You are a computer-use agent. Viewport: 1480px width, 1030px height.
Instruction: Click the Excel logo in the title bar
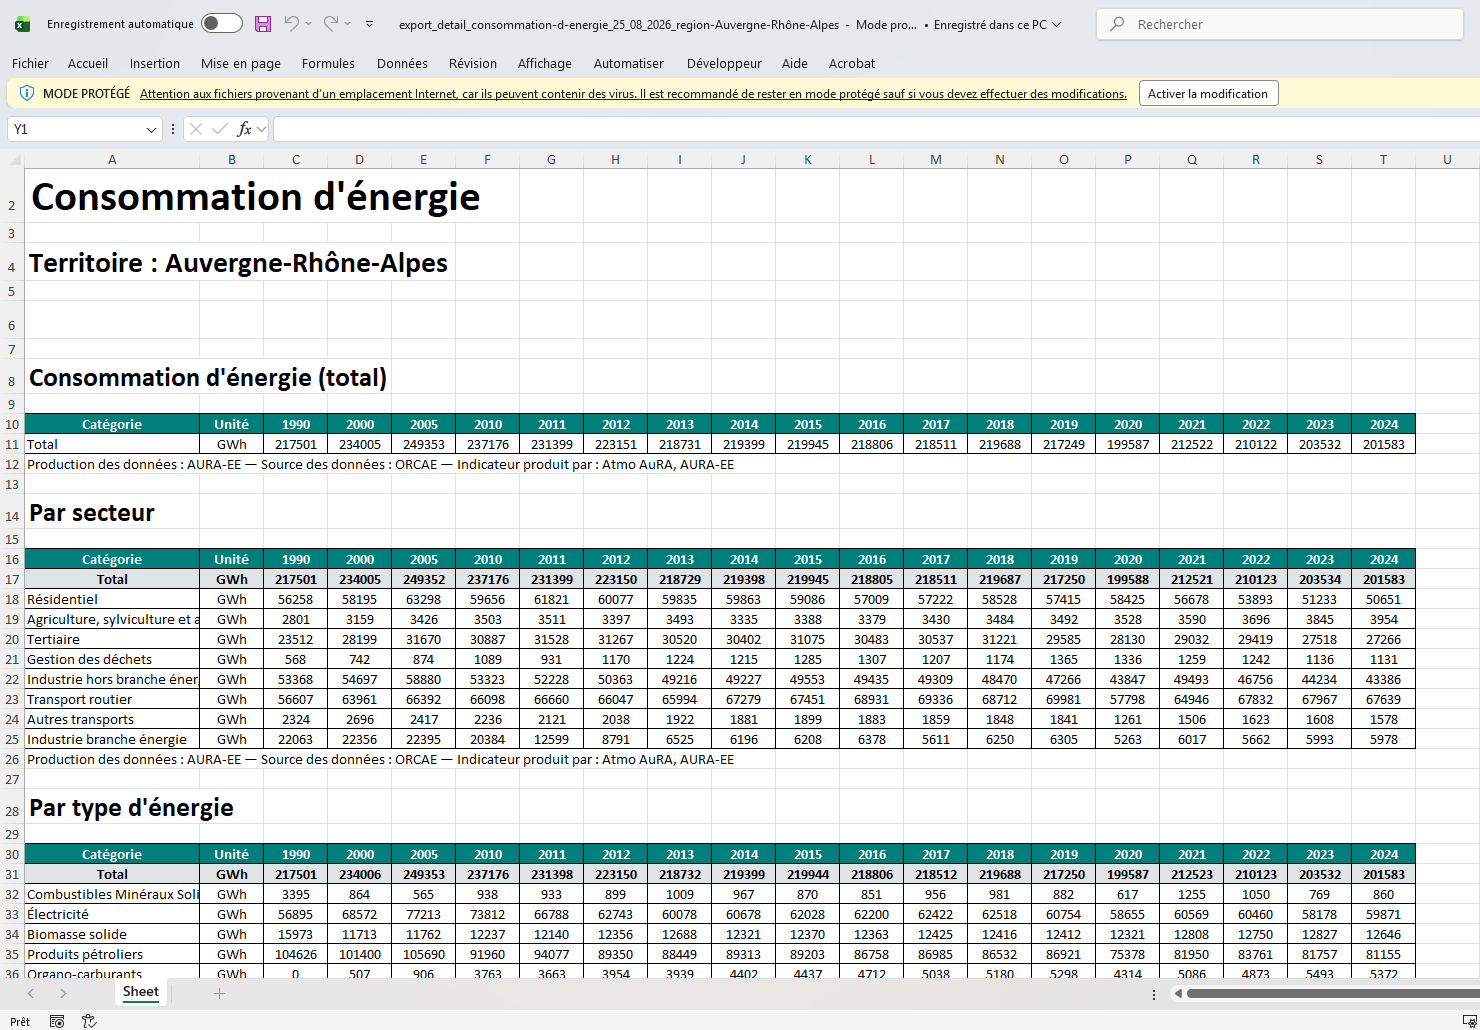point(23,24)
